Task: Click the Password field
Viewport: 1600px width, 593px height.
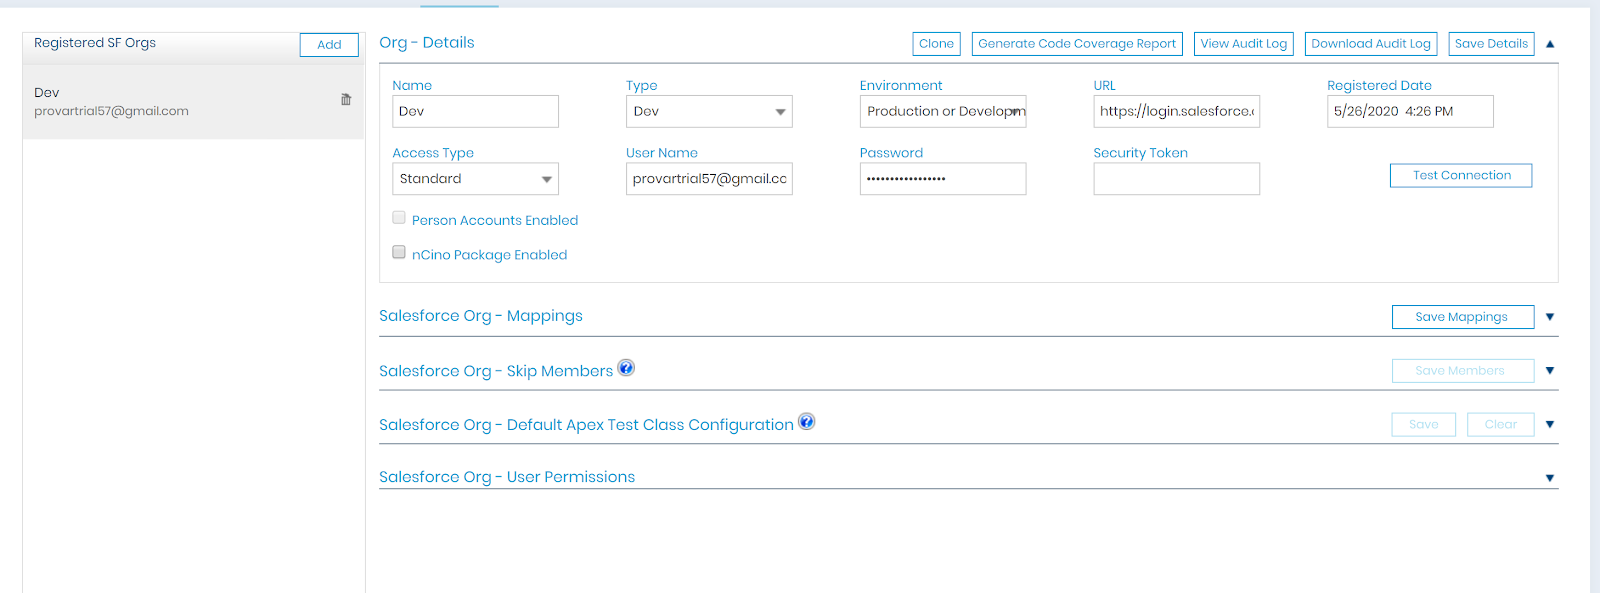Action: pos(943,179)
